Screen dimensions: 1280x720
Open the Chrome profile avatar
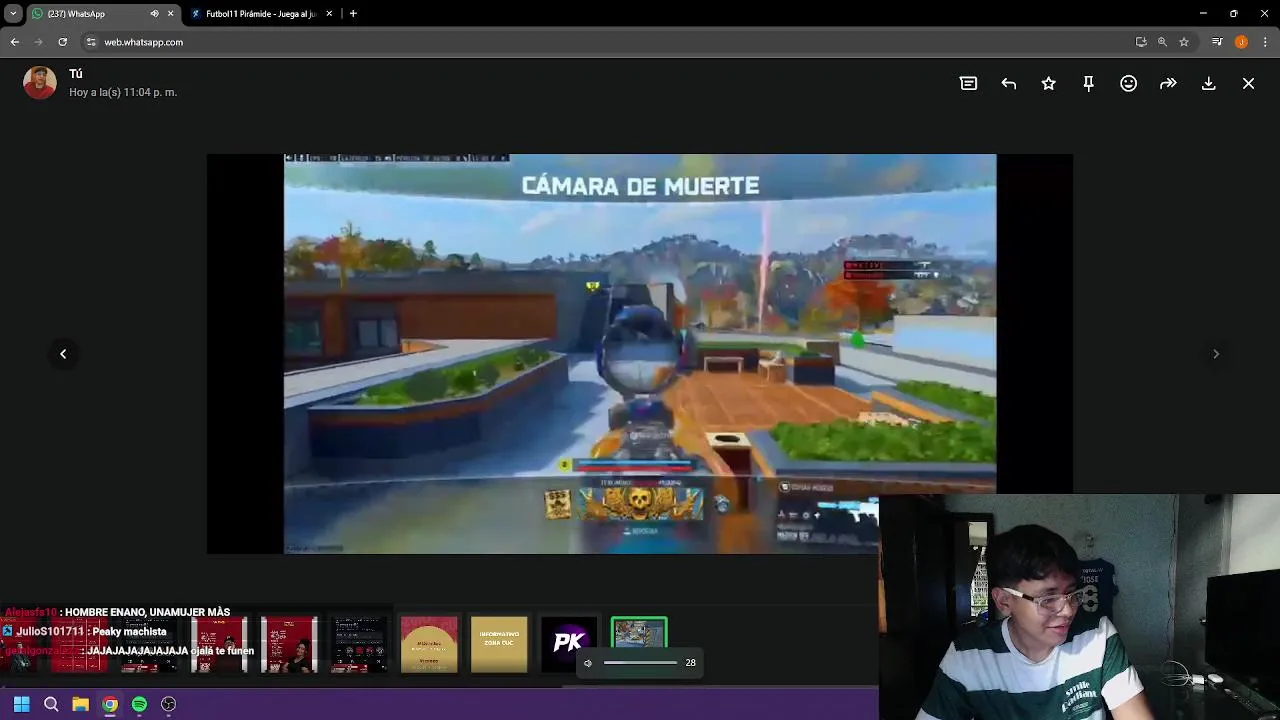pos(1241,42)
